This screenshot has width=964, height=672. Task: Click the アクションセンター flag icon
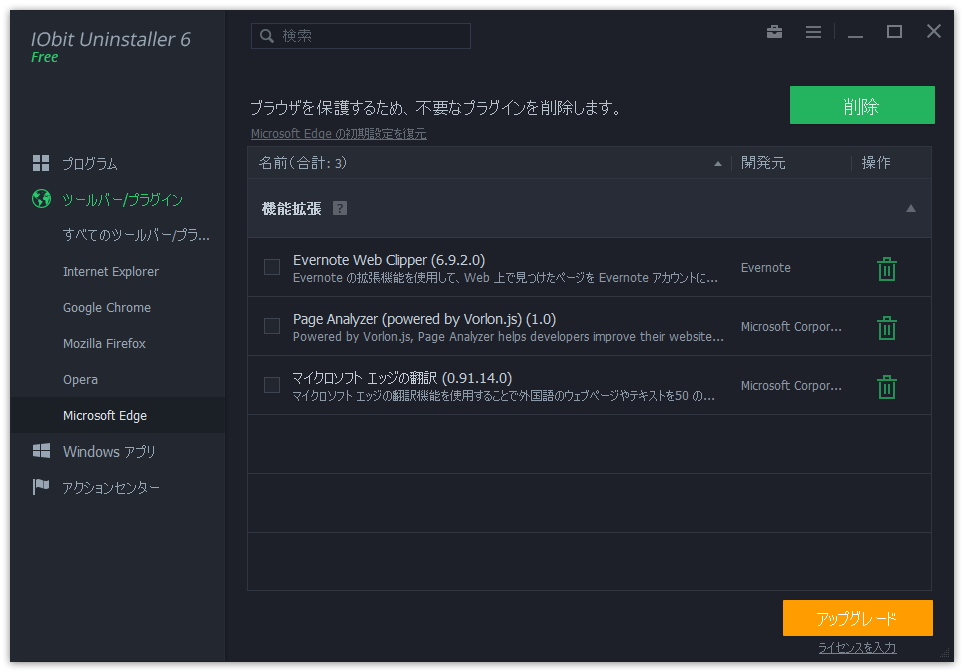(x=41, y=487)
